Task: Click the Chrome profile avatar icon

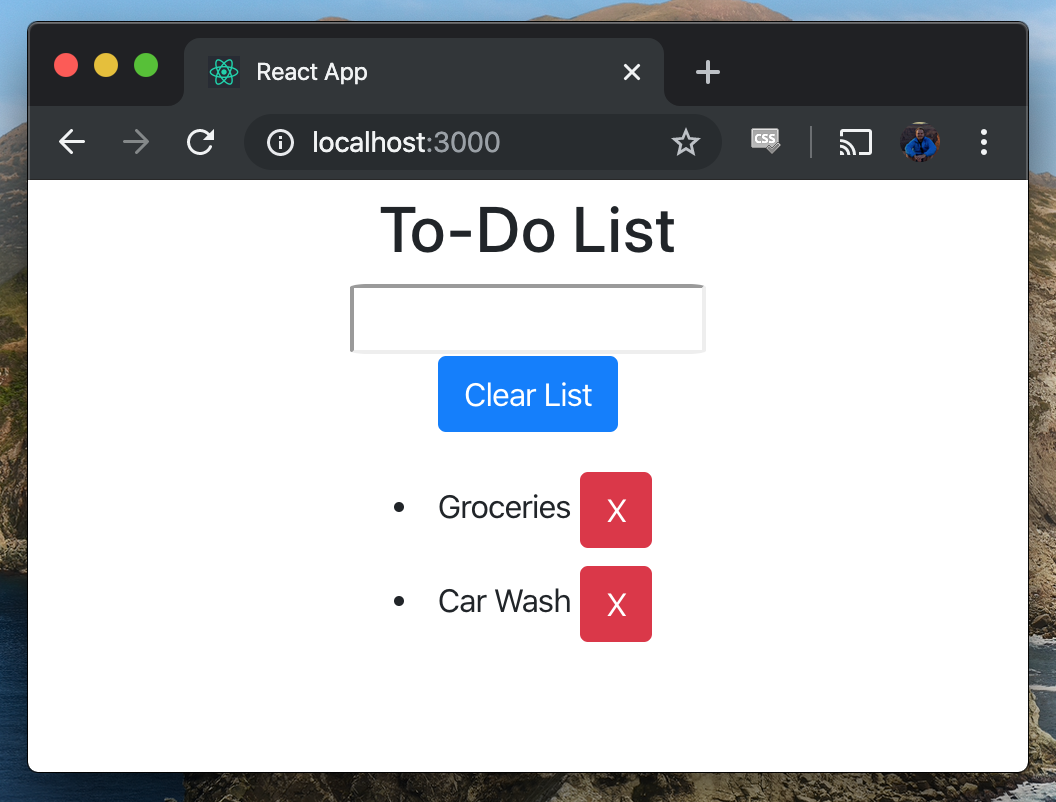Action: tap(918, 142)
